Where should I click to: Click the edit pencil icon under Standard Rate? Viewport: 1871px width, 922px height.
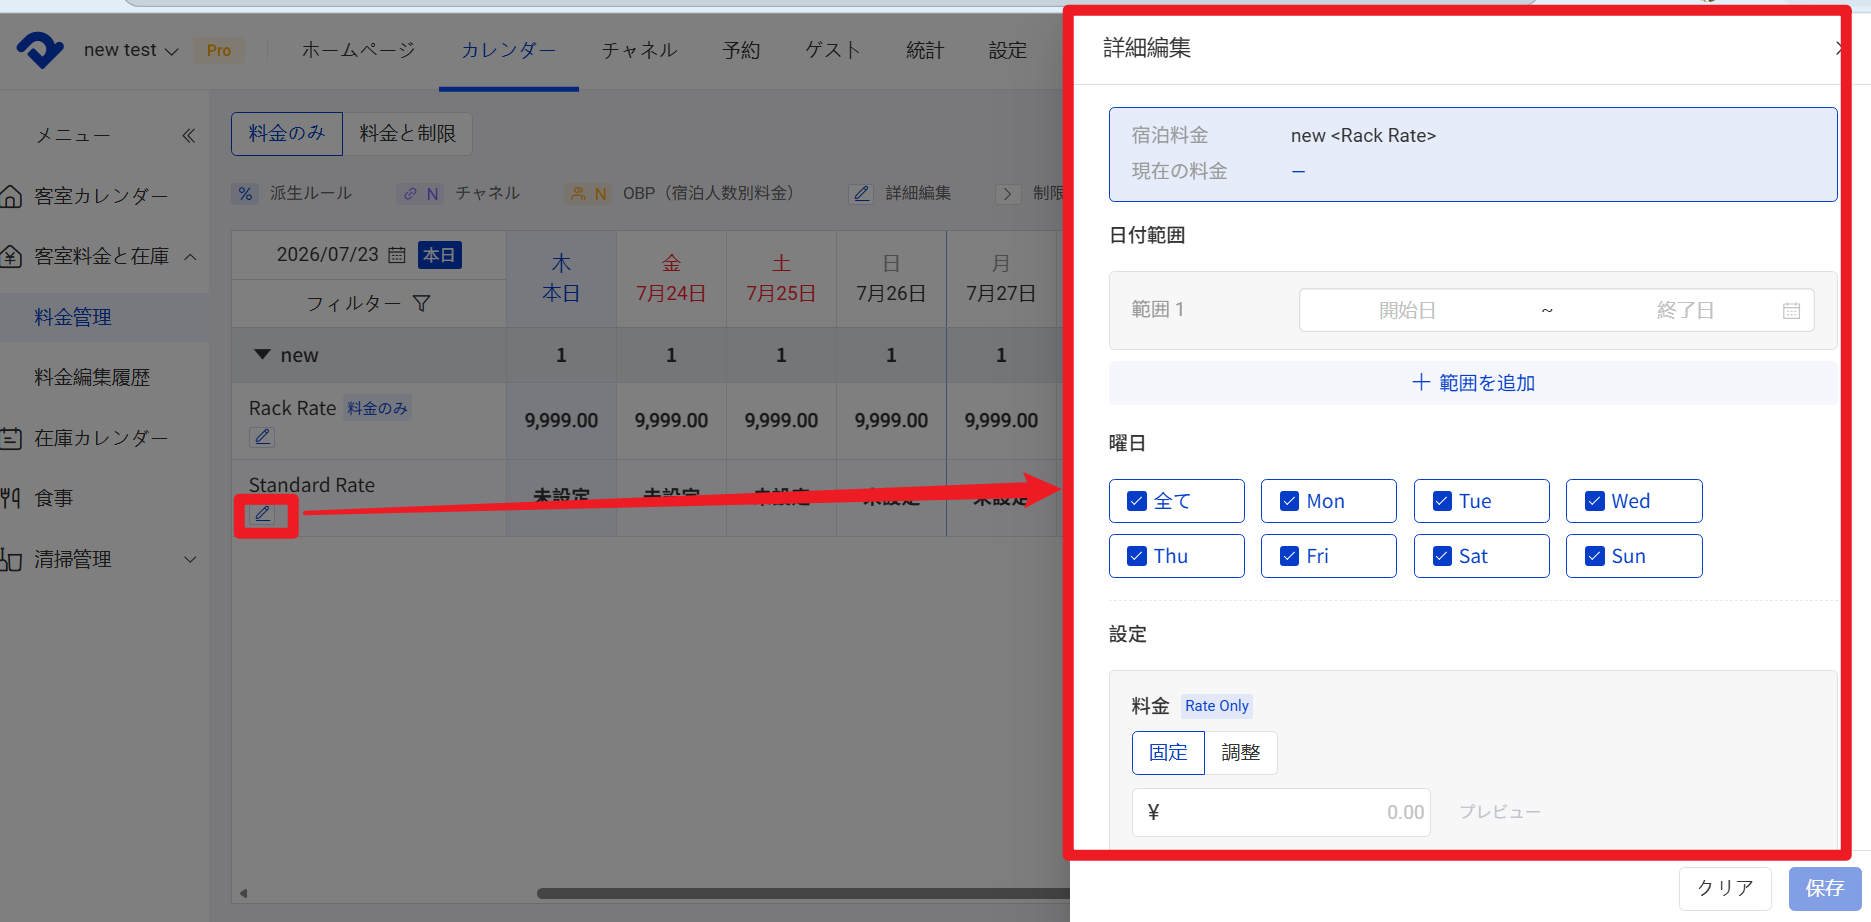[x=262, y=514]
